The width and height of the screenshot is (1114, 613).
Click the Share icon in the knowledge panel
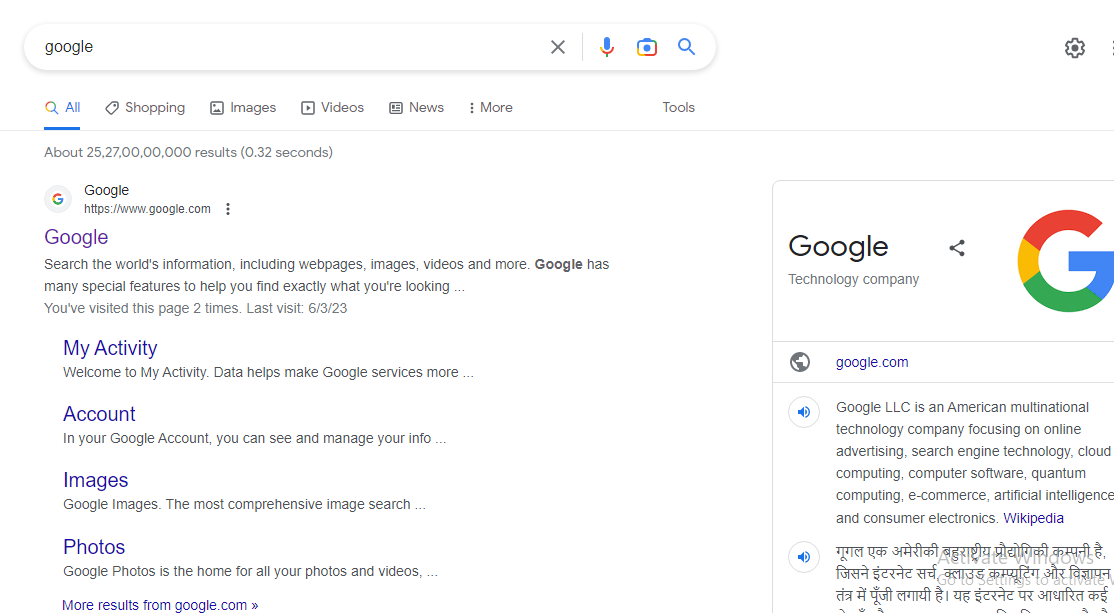(957, 247)
